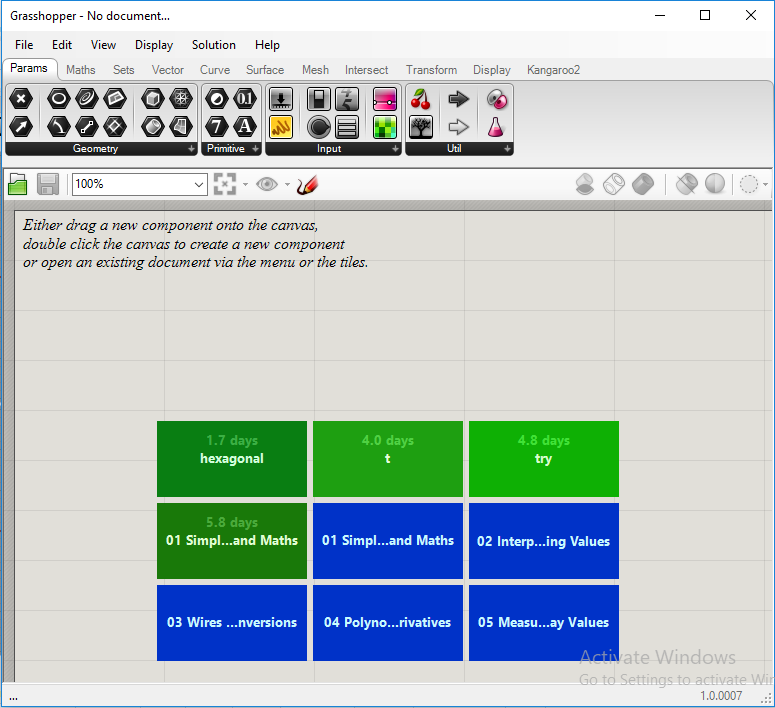The image size is (775, 708).
Task: Open the '02 Interp...ing Values' tile
Action: [544, 541]
